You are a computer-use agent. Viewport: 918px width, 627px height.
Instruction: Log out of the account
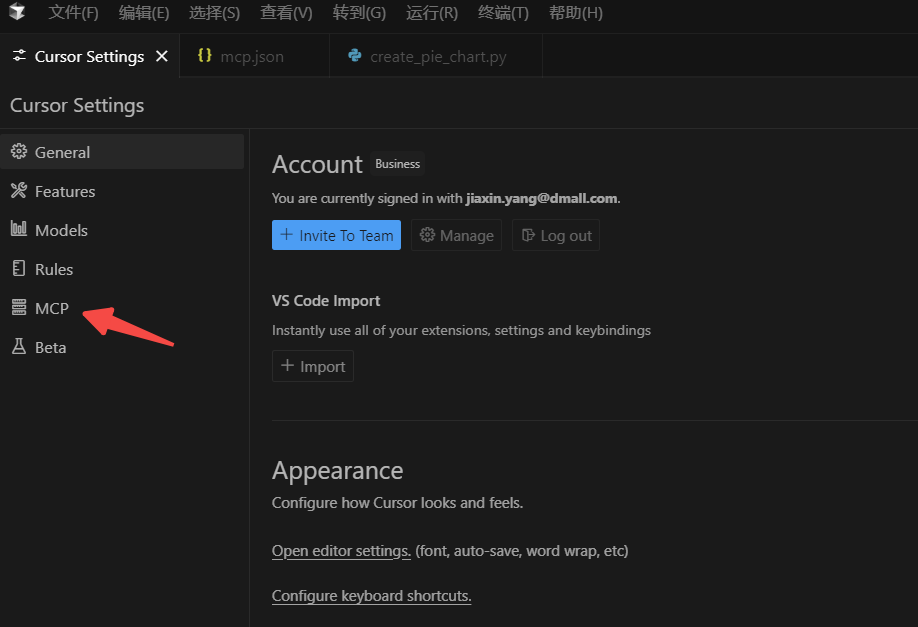coord(556,235)
